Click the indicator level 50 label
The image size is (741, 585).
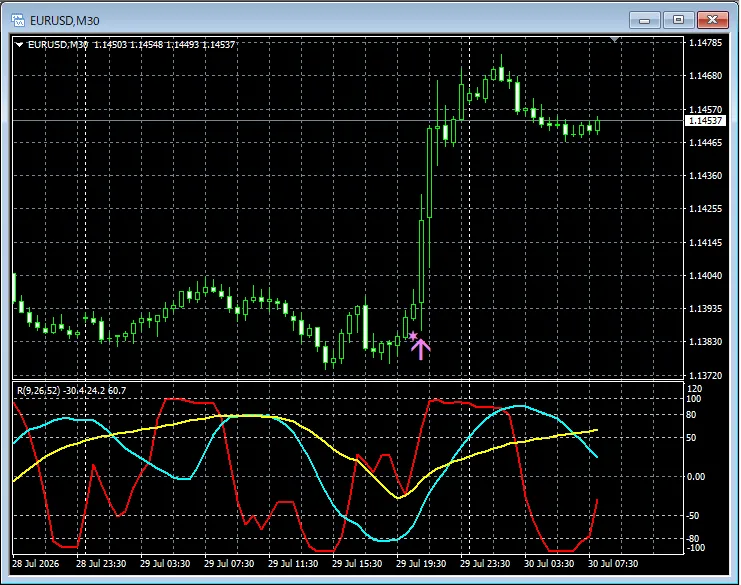(x=691, y=438)
